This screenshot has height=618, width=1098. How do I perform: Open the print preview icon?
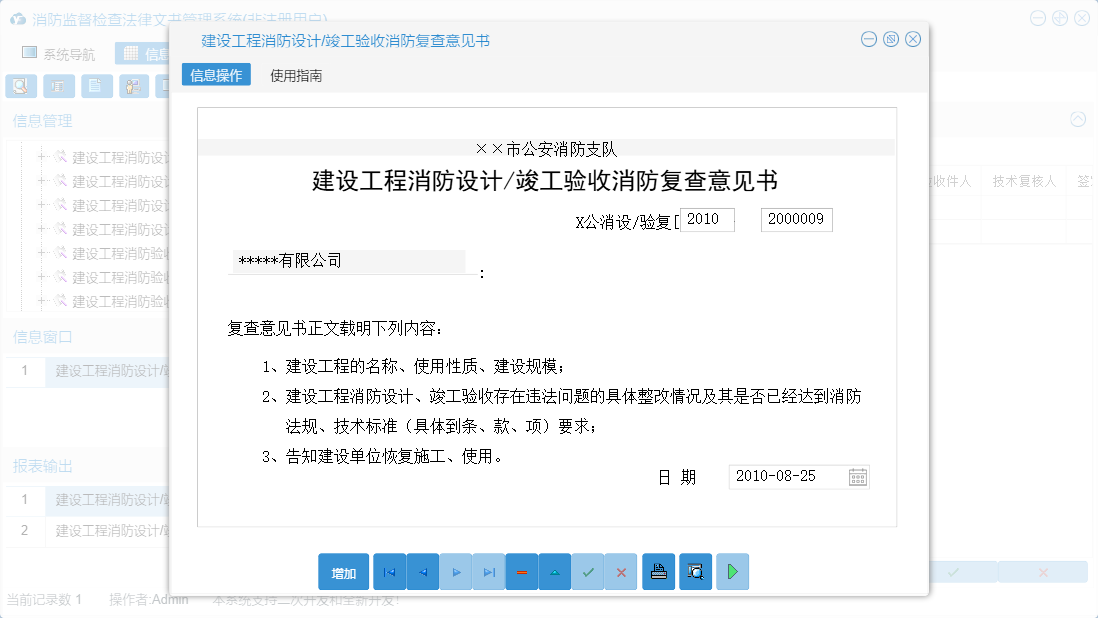tap(694, 571)
